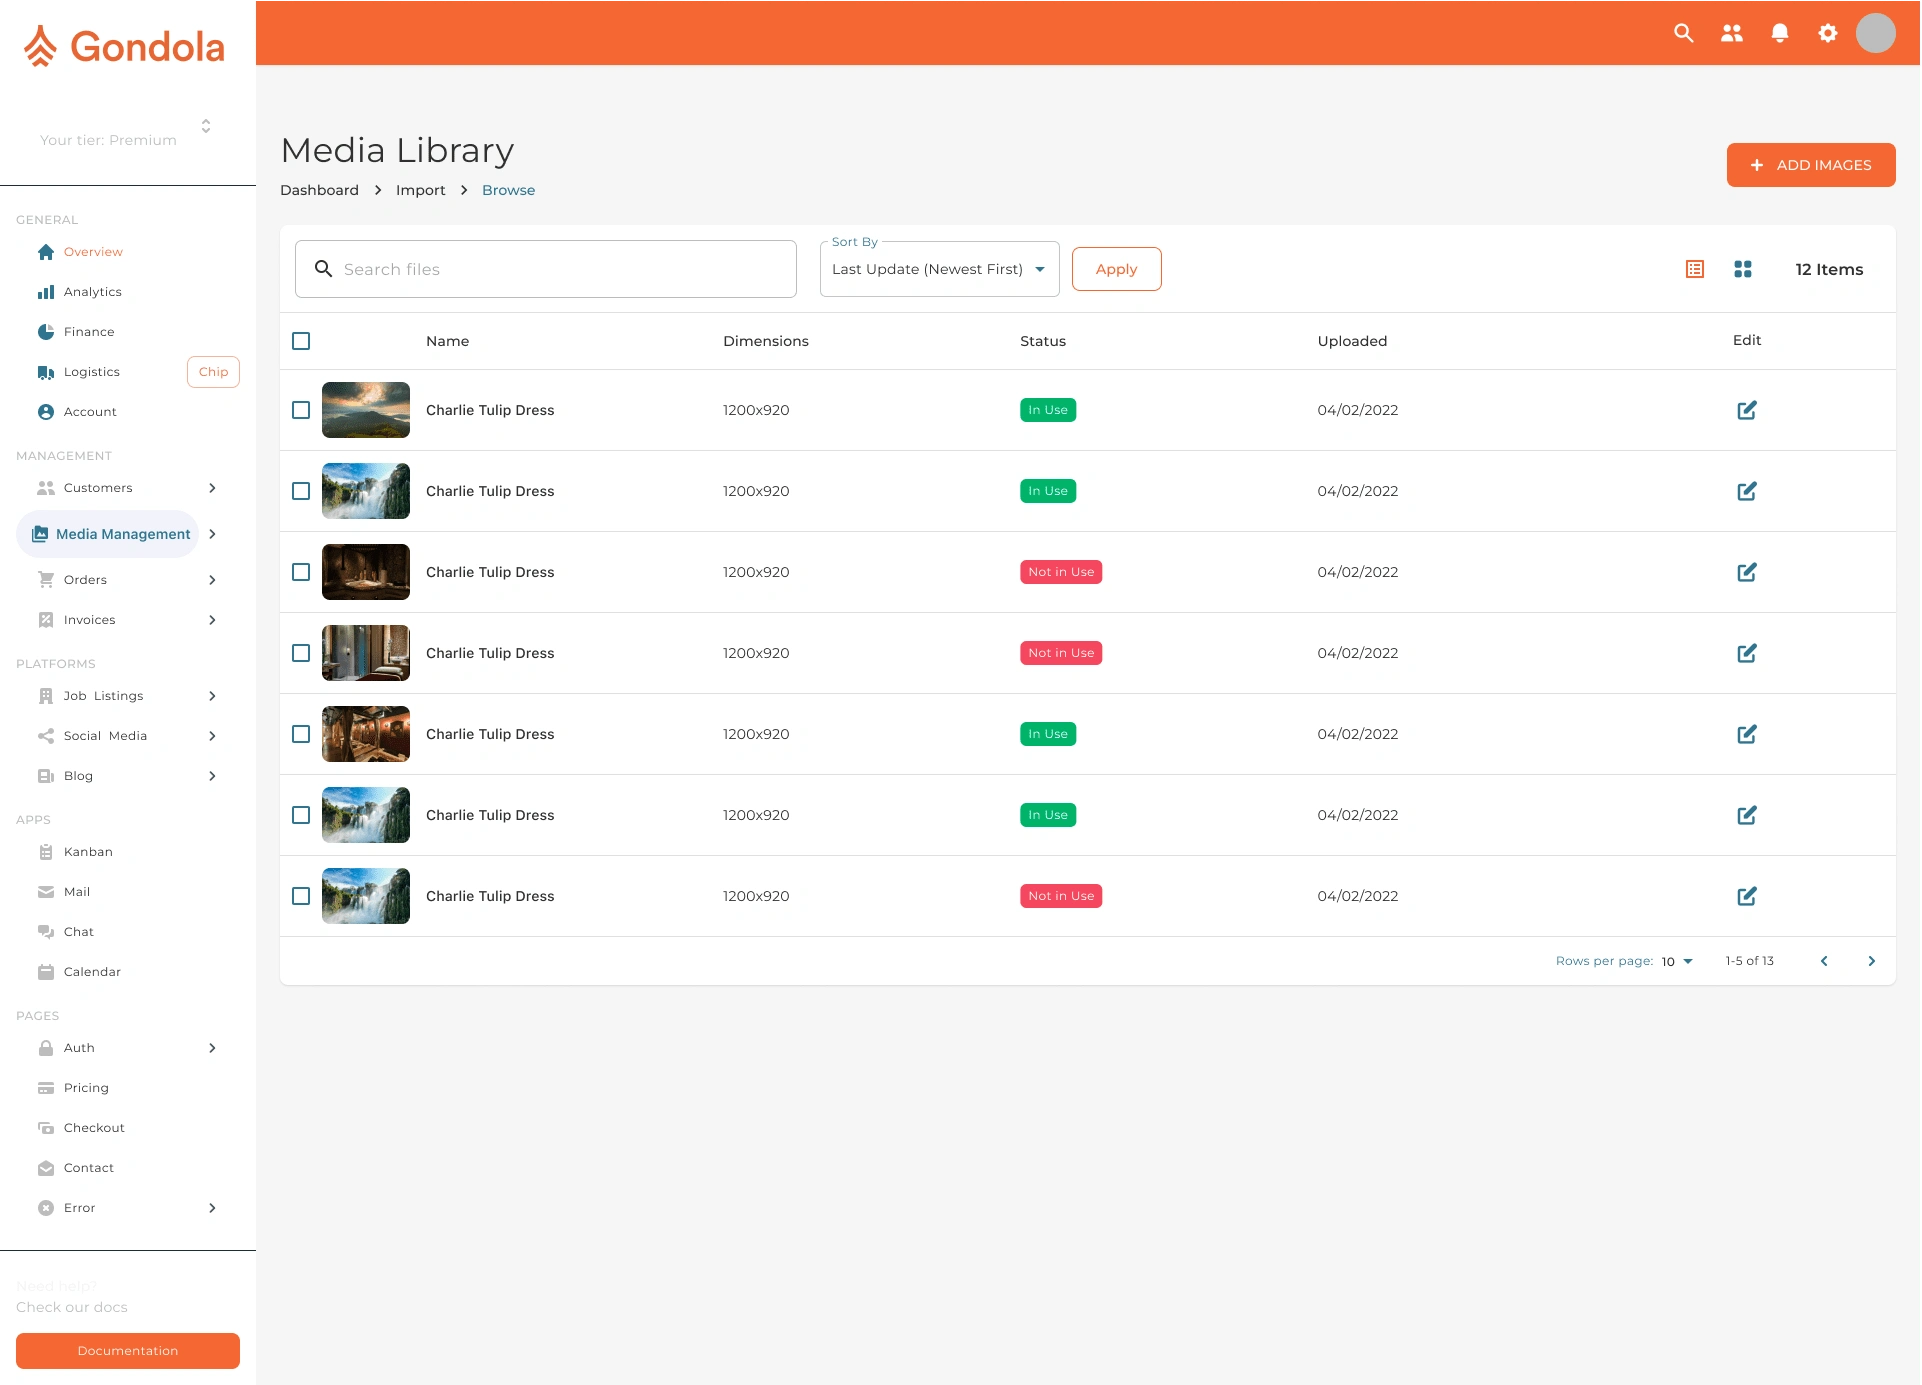
Task: Switch to grid view icon
Action: (x=1742, y=269)
